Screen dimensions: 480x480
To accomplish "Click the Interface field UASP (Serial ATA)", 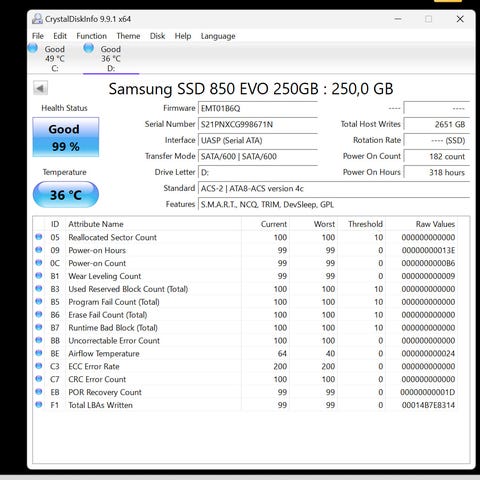I will click(x=258, y=140).
